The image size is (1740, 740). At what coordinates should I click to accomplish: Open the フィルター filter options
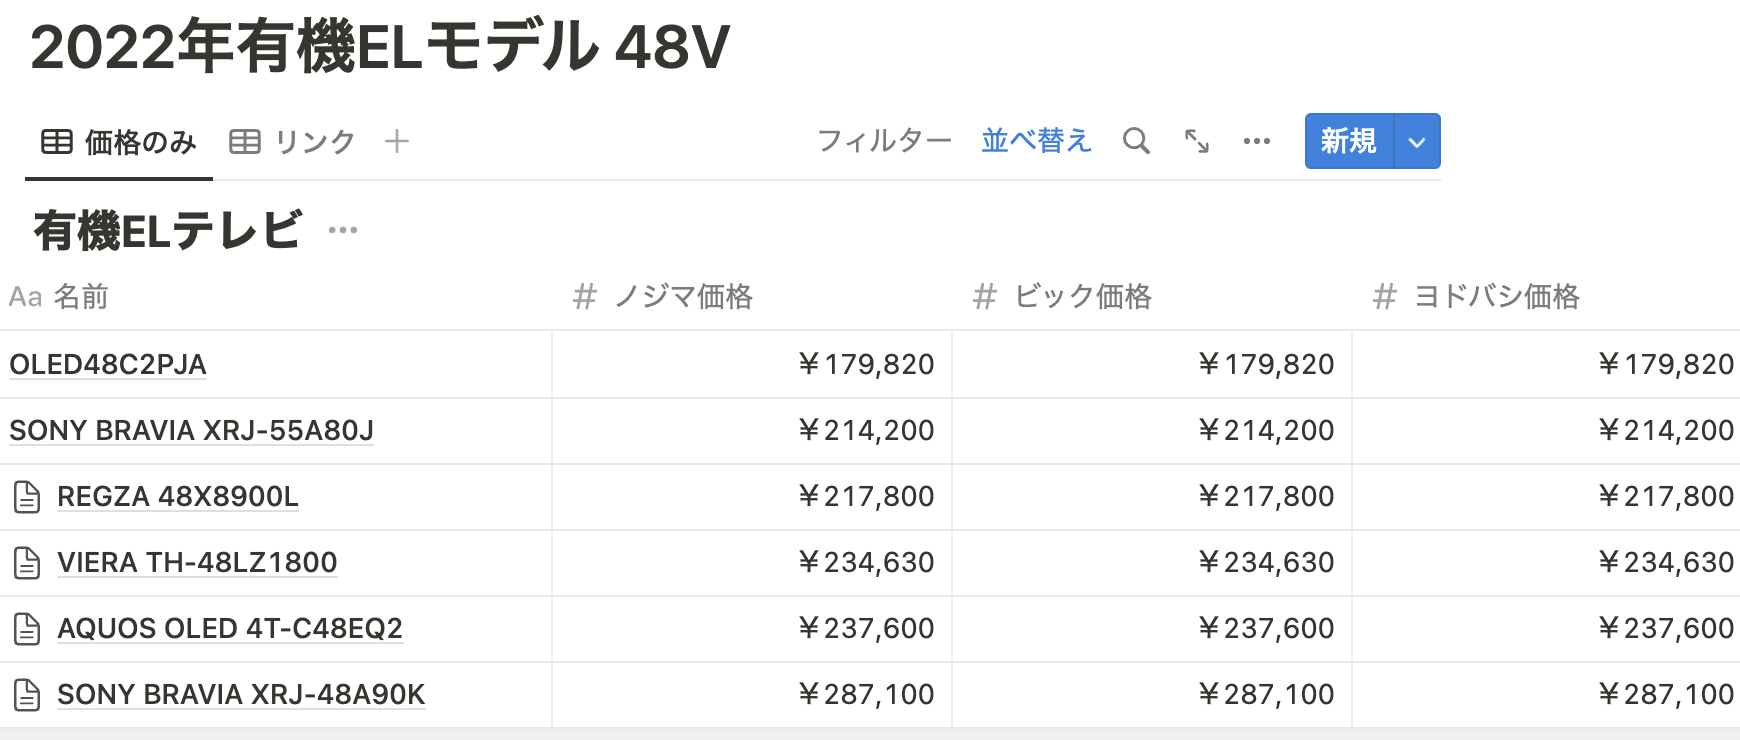point(884,141)
